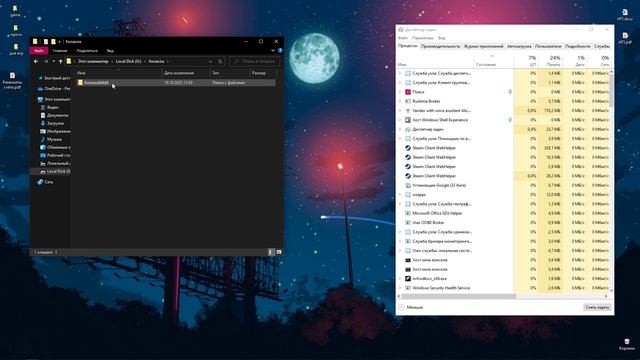Go up one folder with the up arrow
Screen dimensions: 640x360
tap(60, 62)
